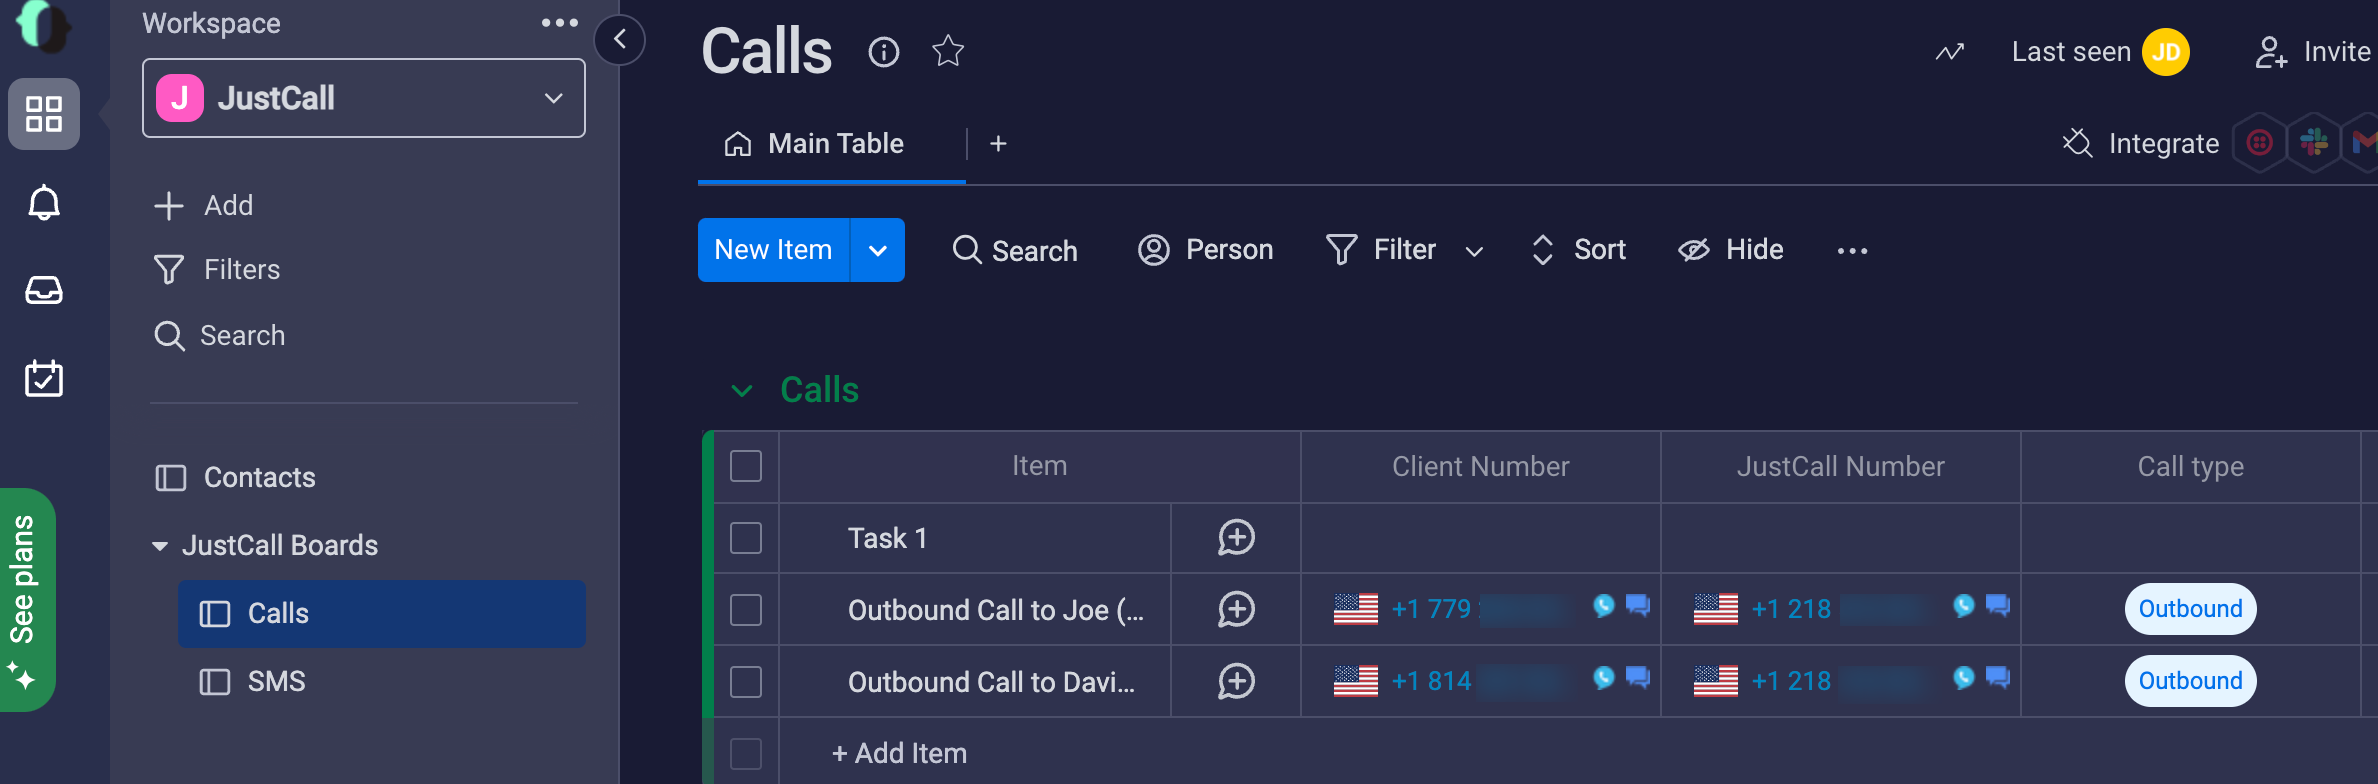Open the notifications bell
This screenshot has width=2378, height=784.
click(x=44, y=203)
